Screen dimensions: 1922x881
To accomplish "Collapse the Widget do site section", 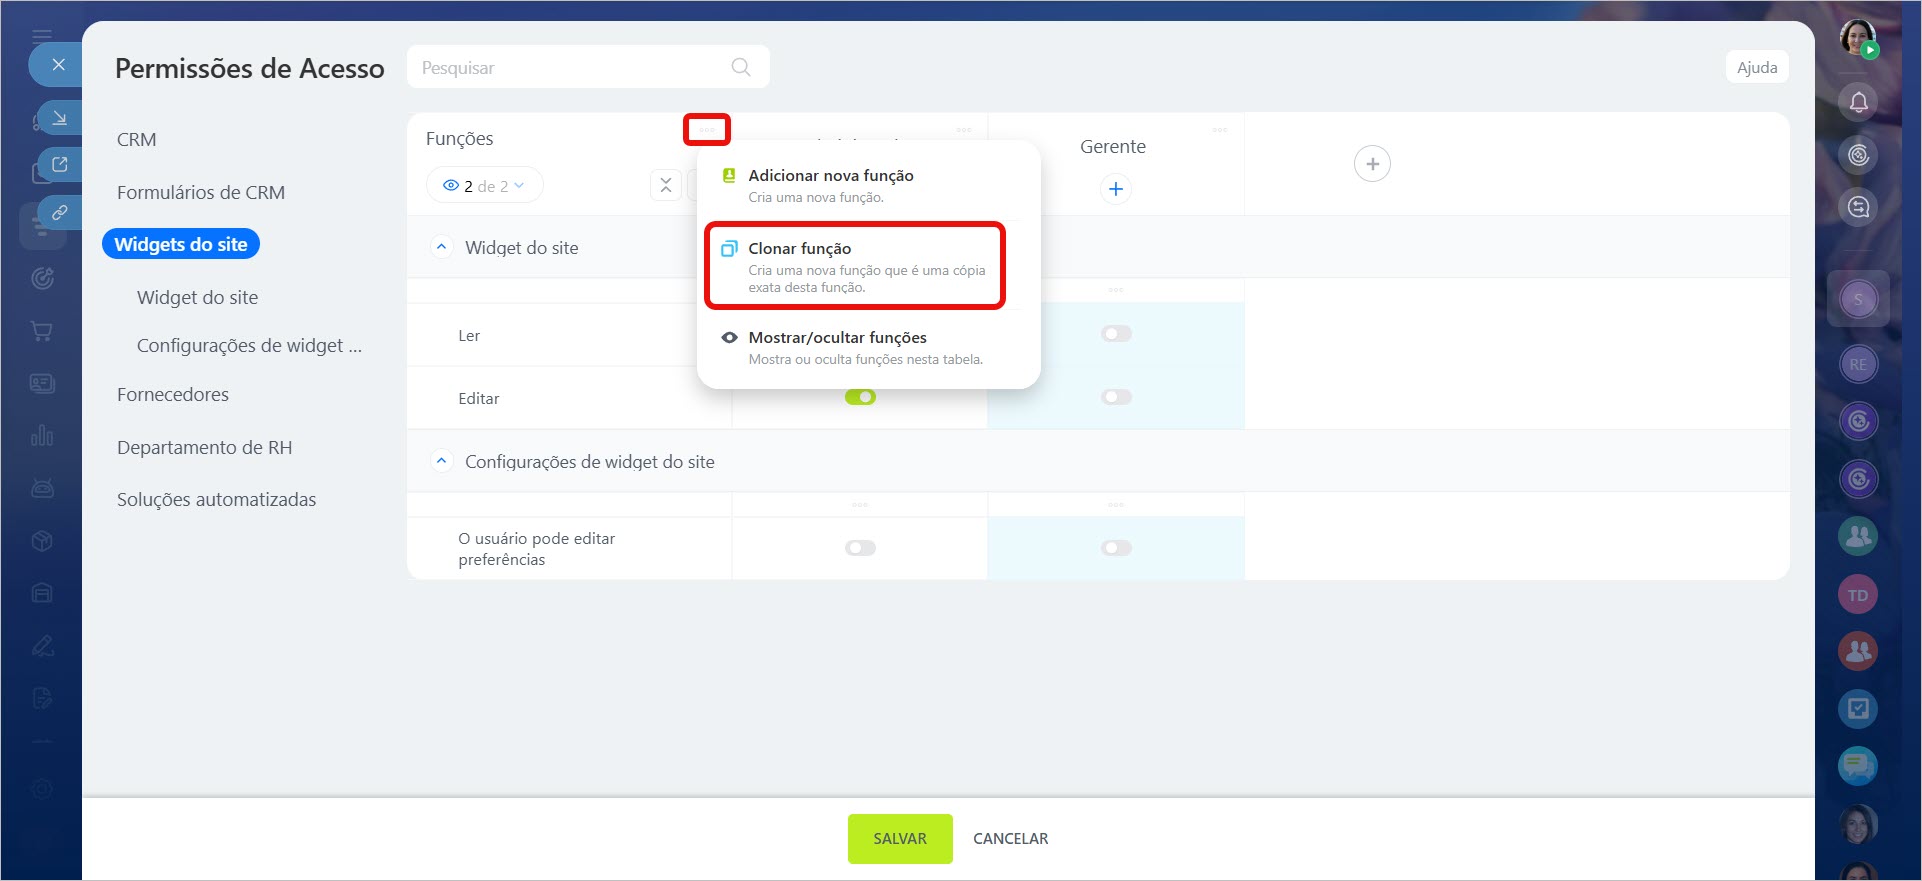I will (441, 247).
